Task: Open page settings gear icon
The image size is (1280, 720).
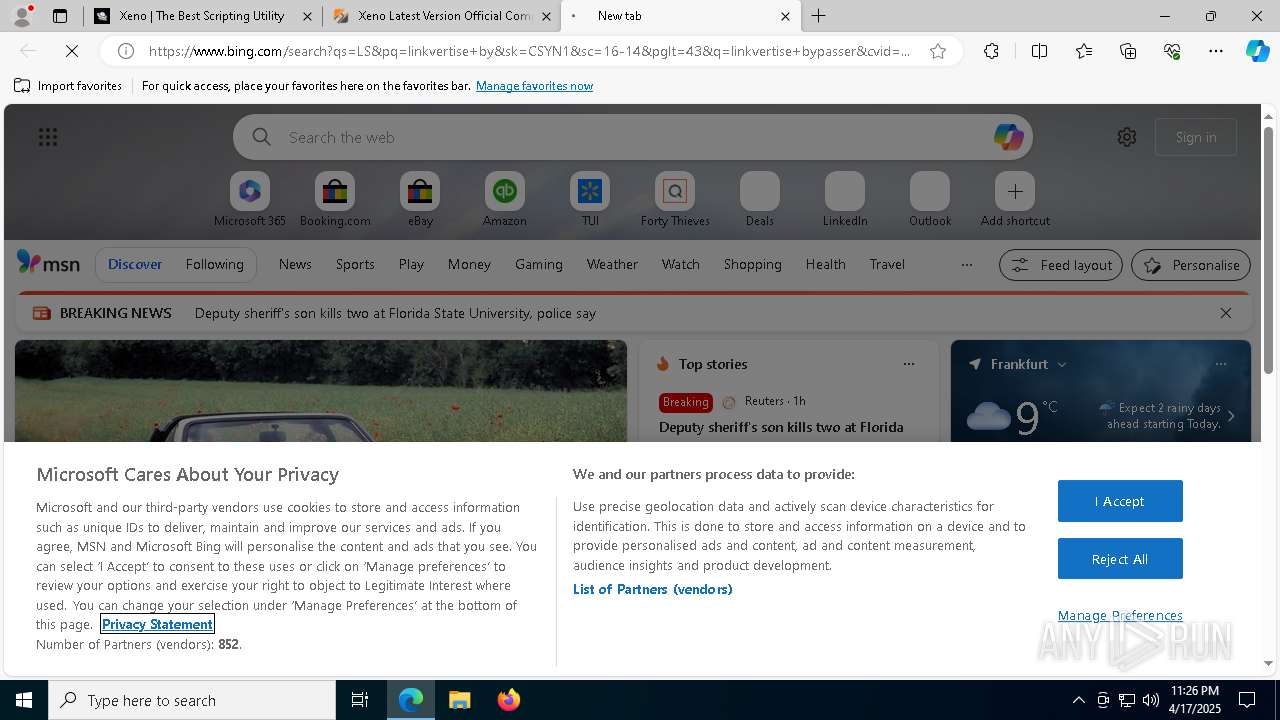Action: coord(1127,137)
